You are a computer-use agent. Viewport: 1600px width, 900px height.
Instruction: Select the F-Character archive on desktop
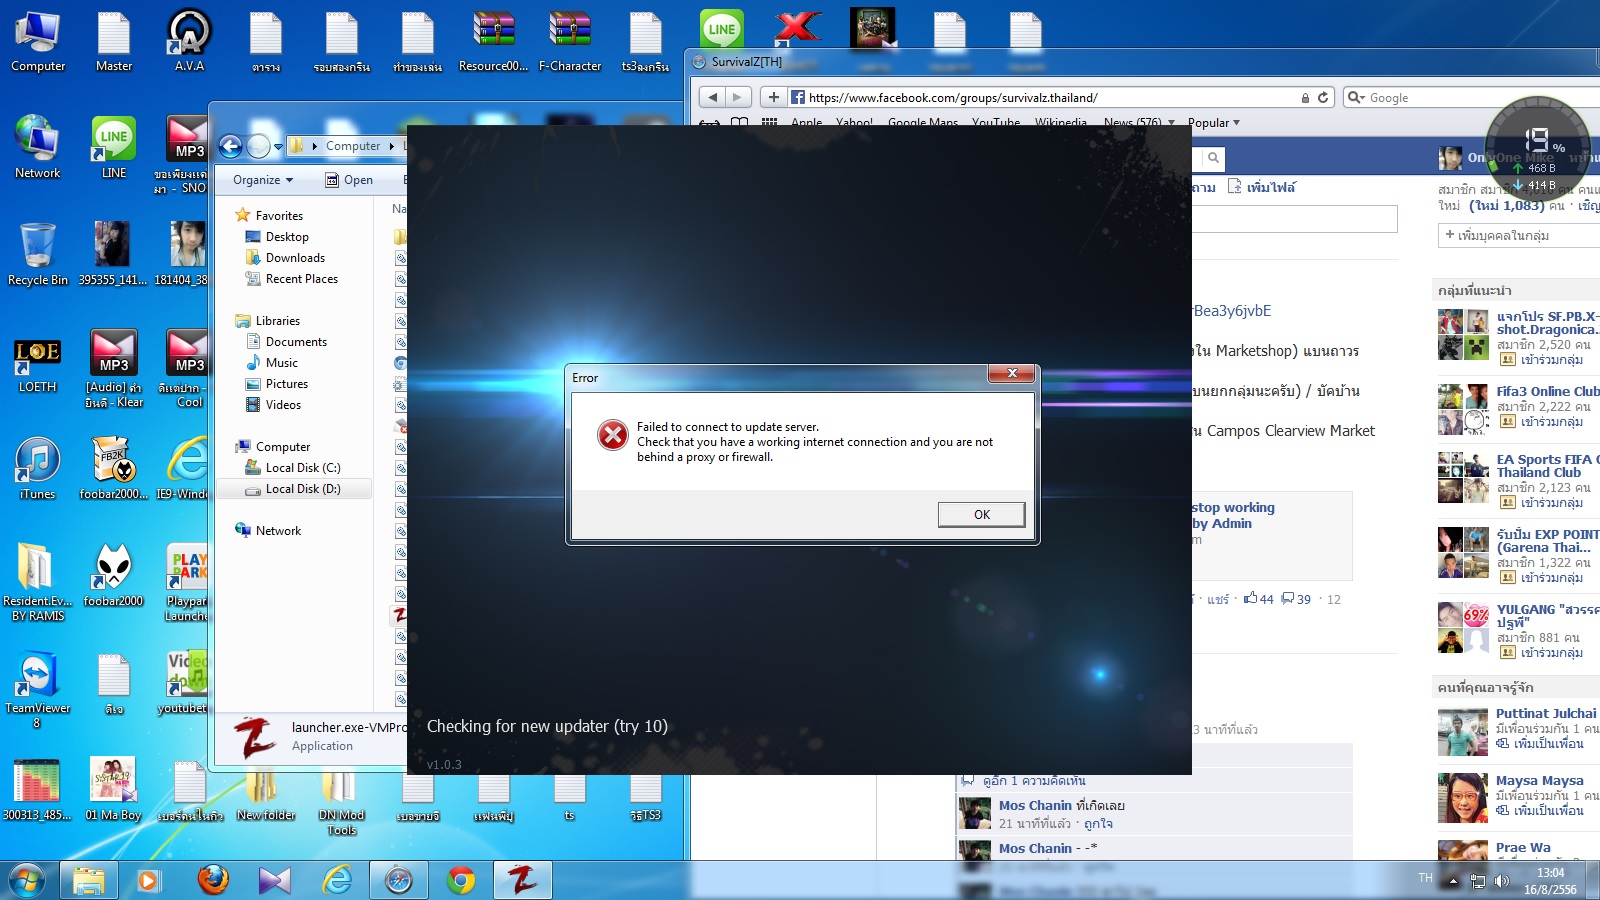click(x=570, y=41)
